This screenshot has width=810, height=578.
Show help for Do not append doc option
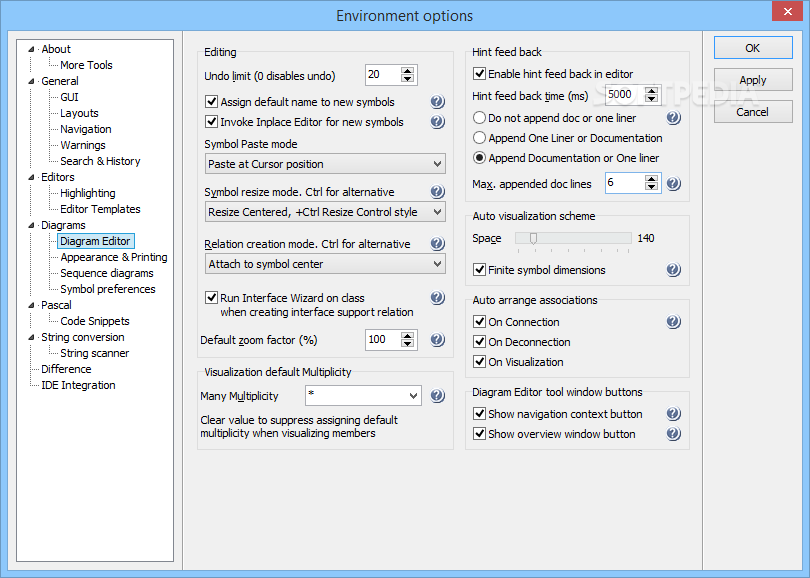pos(673,118)
